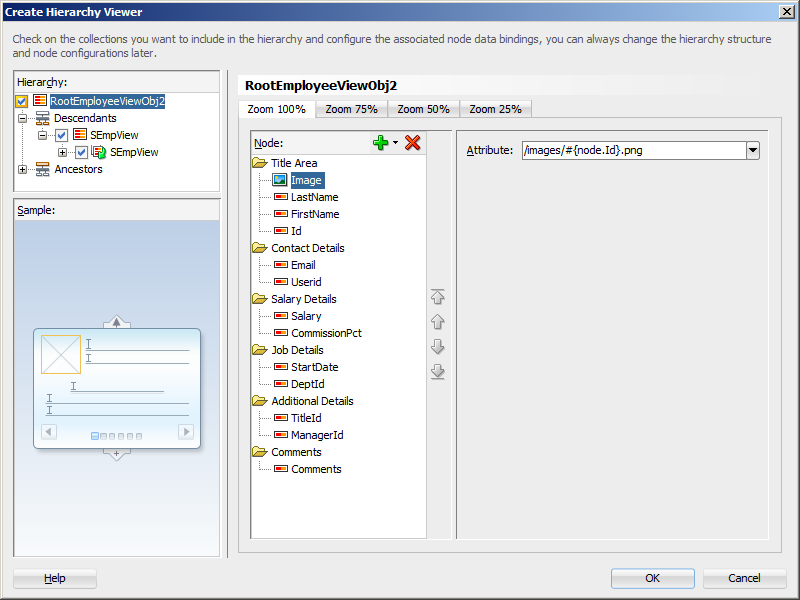Image resolution: width=800 pixels, height=600 pixels.
Task: Move node to top arrow icon
Action: pos(437,297)
